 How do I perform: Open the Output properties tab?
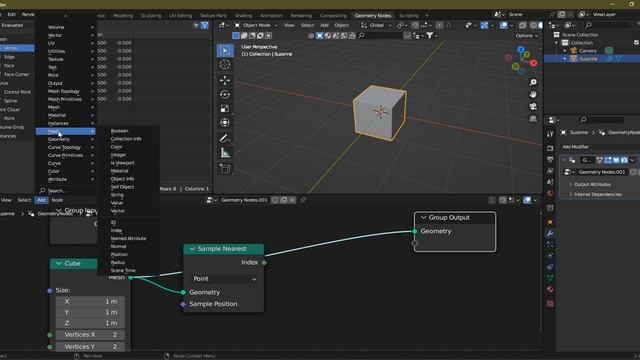pyautogui.click(x=550, y=160)
